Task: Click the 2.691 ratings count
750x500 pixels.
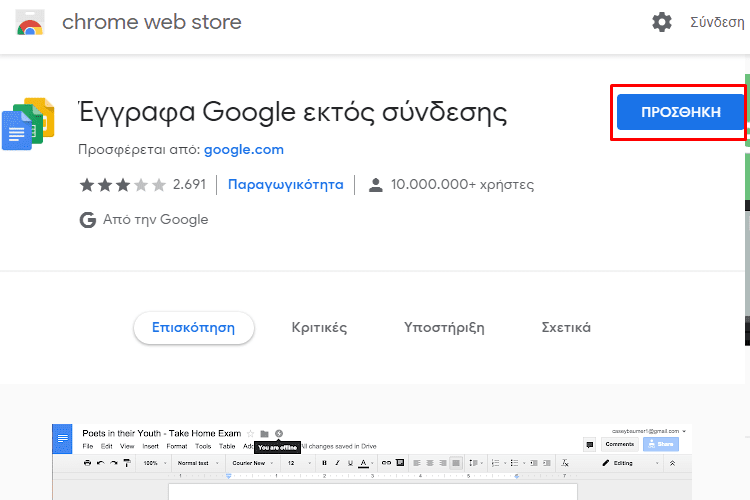Action: (x=189, y=185)
